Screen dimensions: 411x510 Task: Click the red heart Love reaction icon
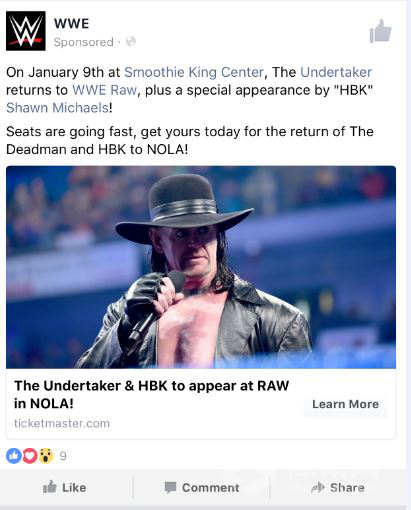tap(30, 456)
